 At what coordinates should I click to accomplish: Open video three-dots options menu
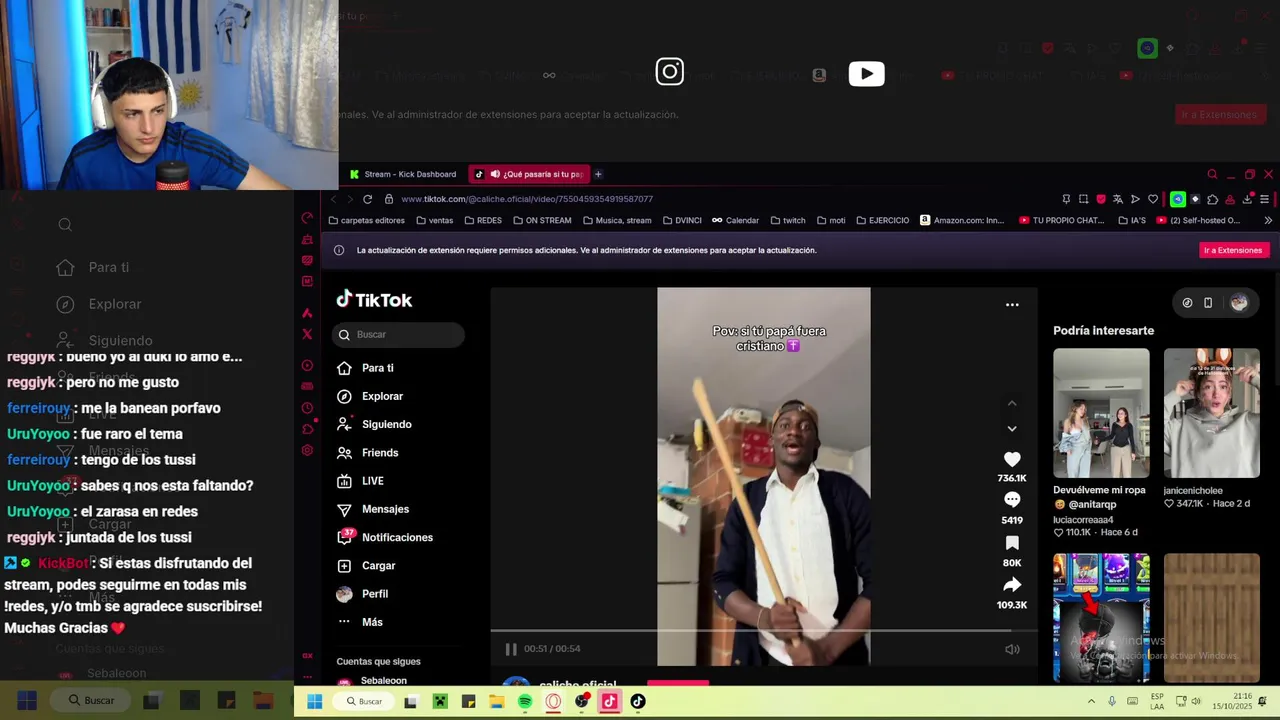tap(1012, 305)
